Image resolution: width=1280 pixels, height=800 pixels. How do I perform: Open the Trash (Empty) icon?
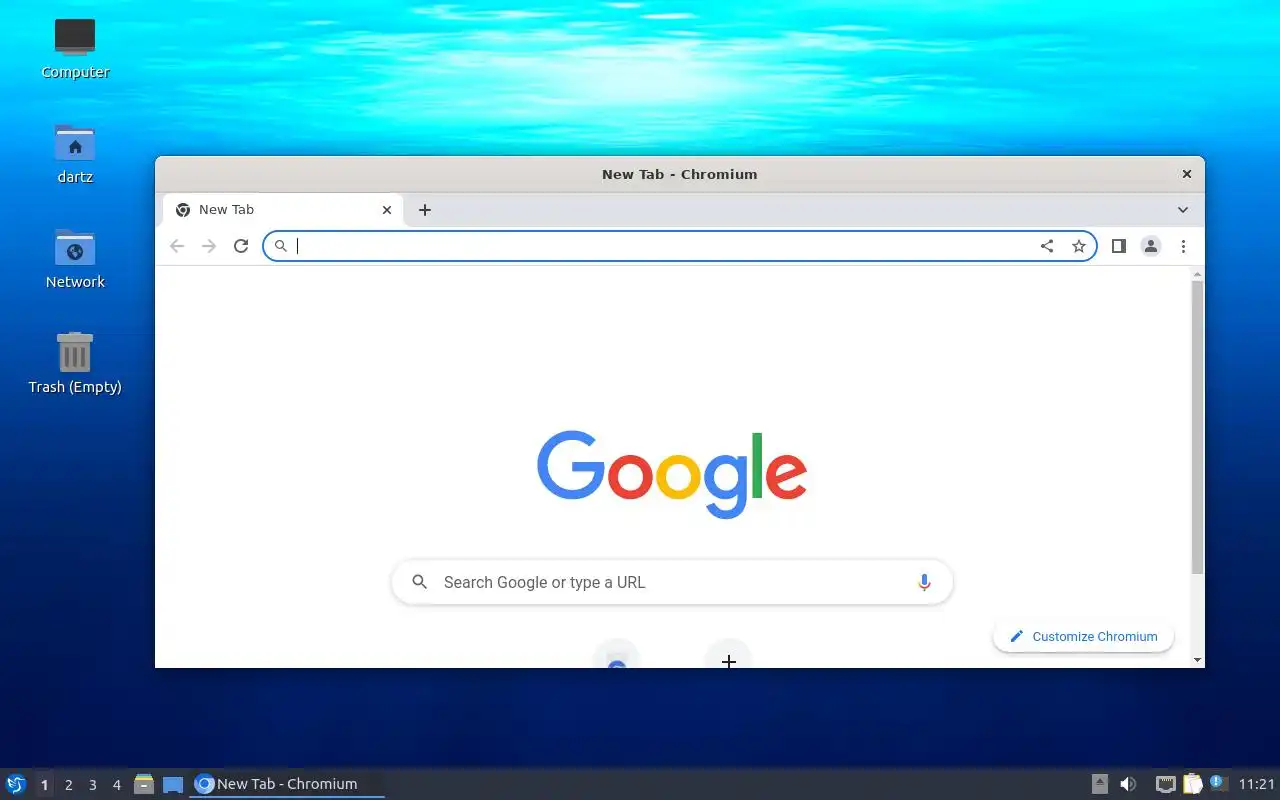click(x=75, y=364)
